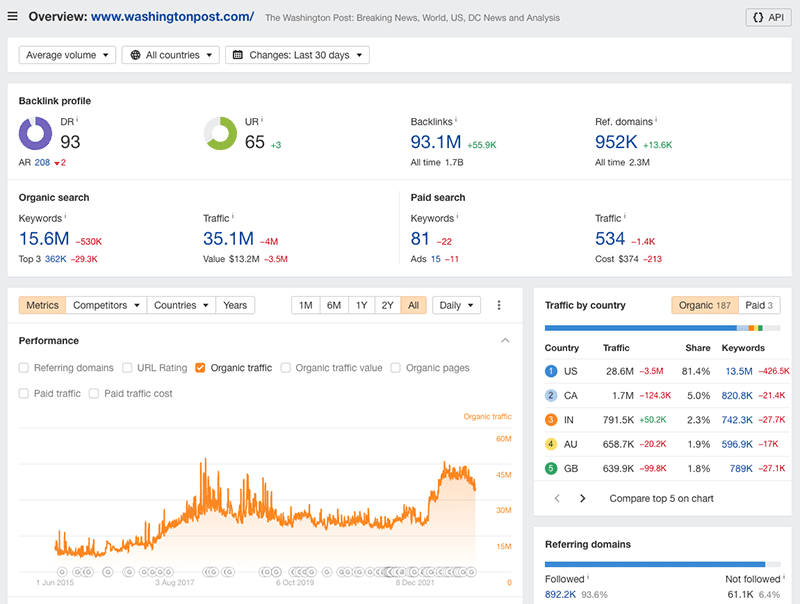Go to next countries page arrow

583,498
